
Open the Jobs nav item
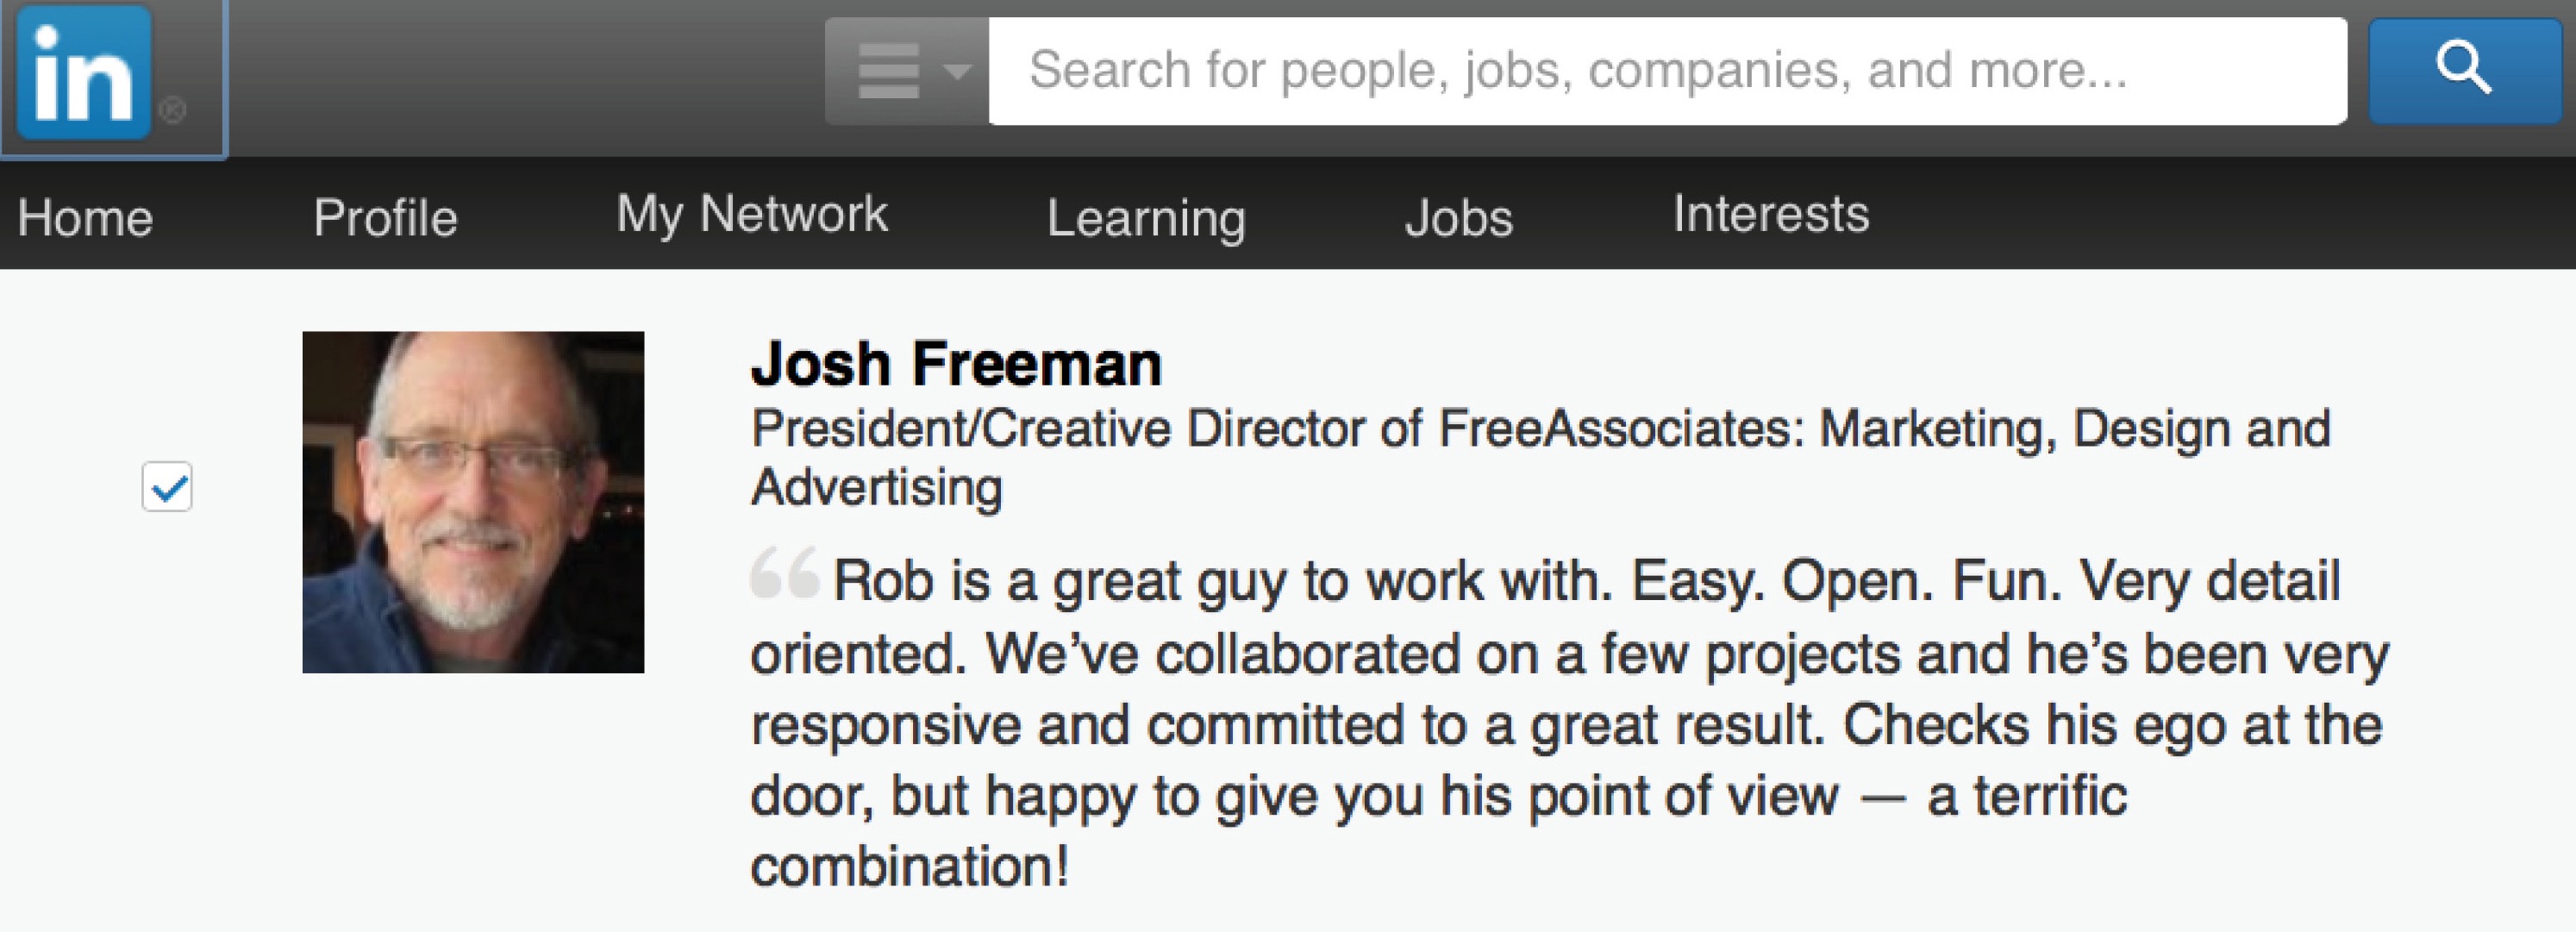1459,217
